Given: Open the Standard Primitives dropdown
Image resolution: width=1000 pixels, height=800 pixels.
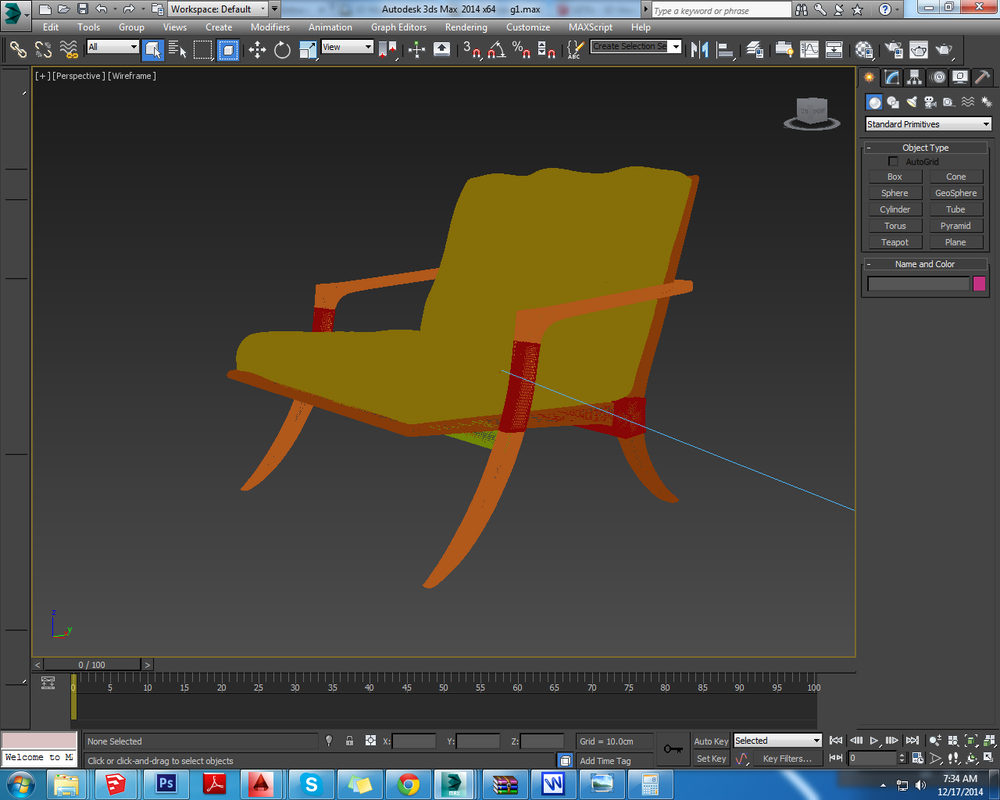Looking at the screenshot, I should (927, 123).
